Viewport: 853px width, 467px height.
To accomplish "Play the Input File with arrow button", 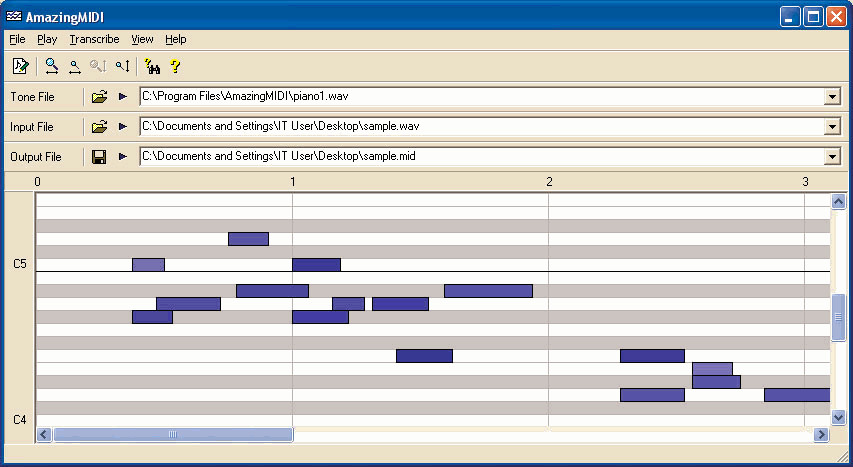I will pos(122,127).
